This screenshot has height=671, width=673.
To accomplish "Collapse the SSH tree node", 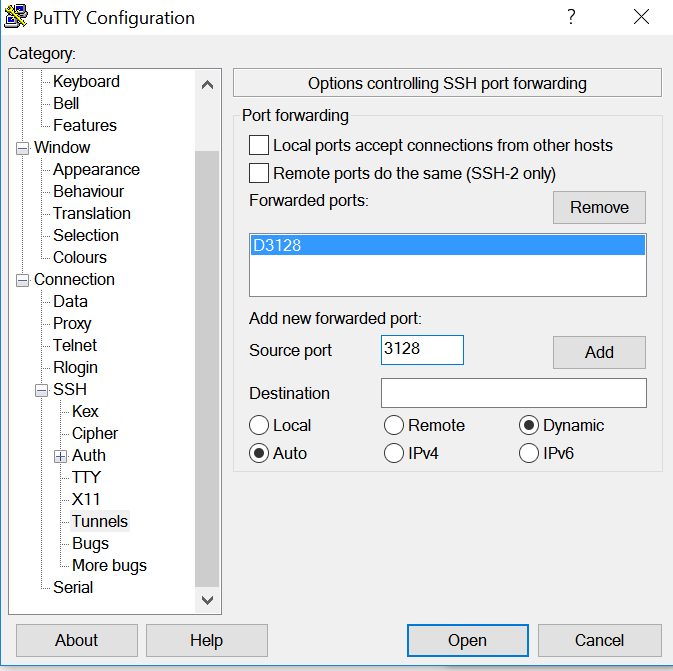I will pyautogui.click(x=42, y=391).
